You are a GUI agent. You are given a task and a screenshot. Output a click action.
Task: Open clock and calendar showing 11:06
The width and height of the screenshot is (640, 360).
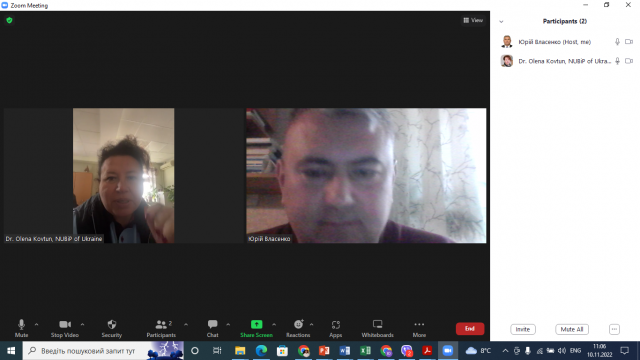click(600, 351)
